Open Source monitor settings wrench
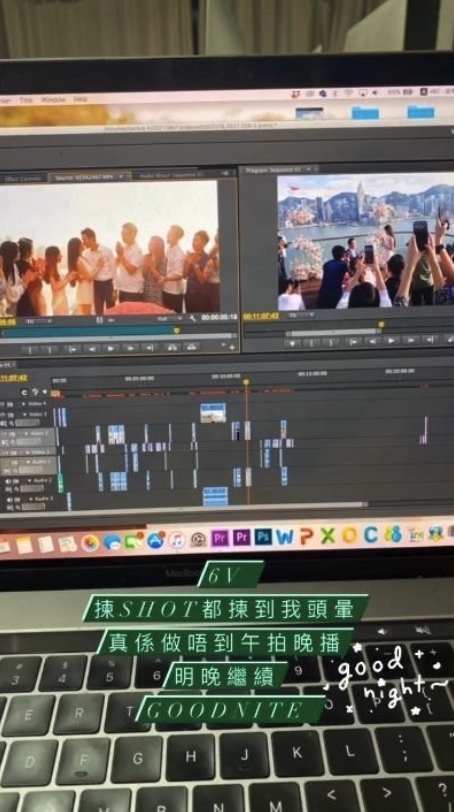The height and width of the screenshot is (812, 454). 193,318
